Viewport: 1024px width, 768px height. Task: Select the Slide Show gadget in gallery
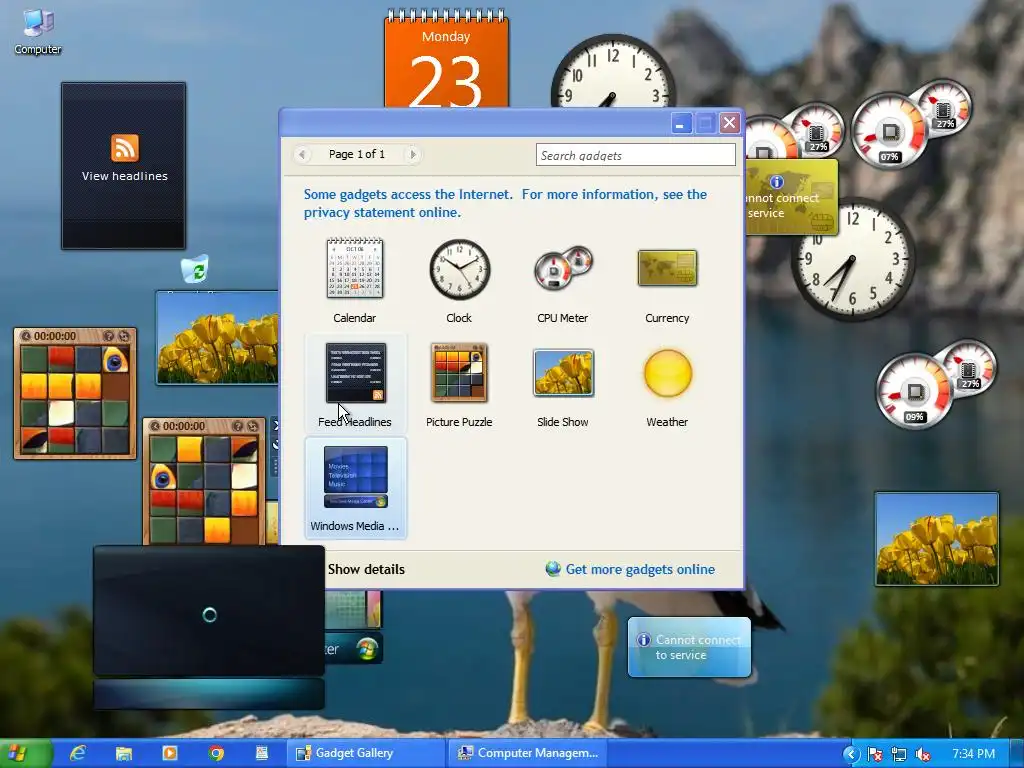(562, 384)
